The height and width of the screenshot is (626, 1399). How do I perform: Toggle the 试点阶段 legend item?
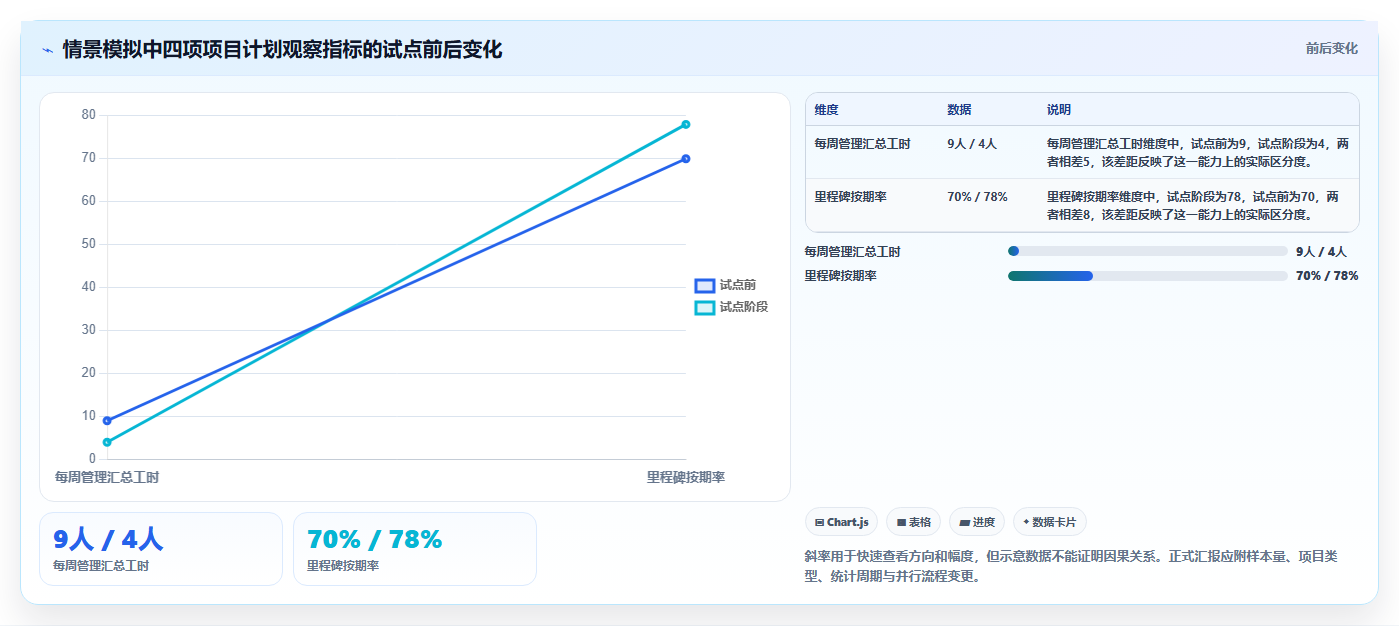click(x=732, y=307)
